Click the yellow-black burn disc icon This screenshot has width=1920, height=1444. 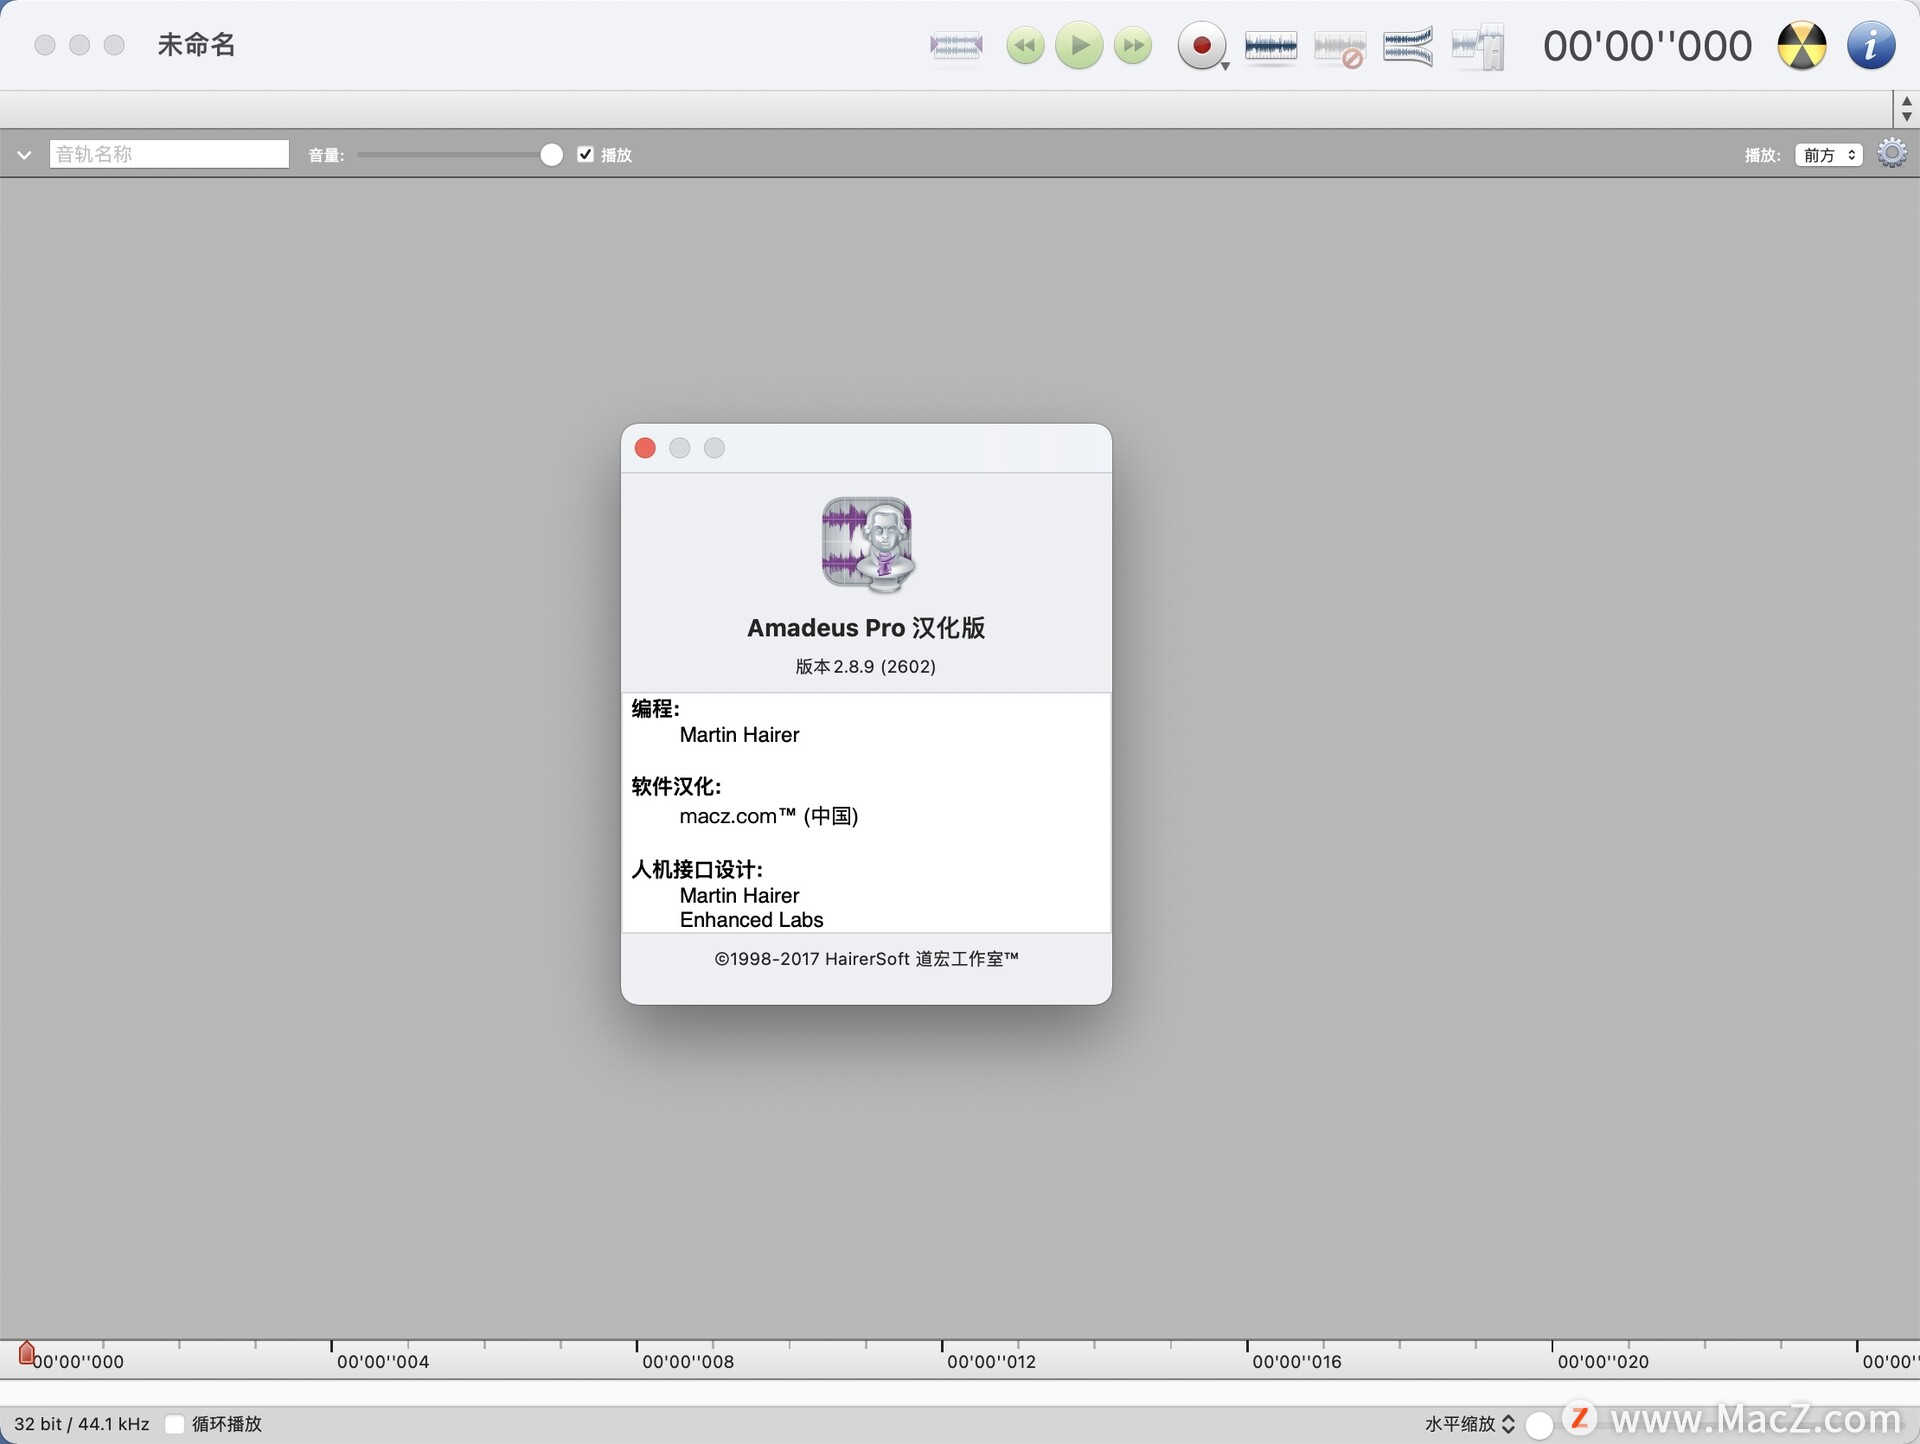point(1802,46)
